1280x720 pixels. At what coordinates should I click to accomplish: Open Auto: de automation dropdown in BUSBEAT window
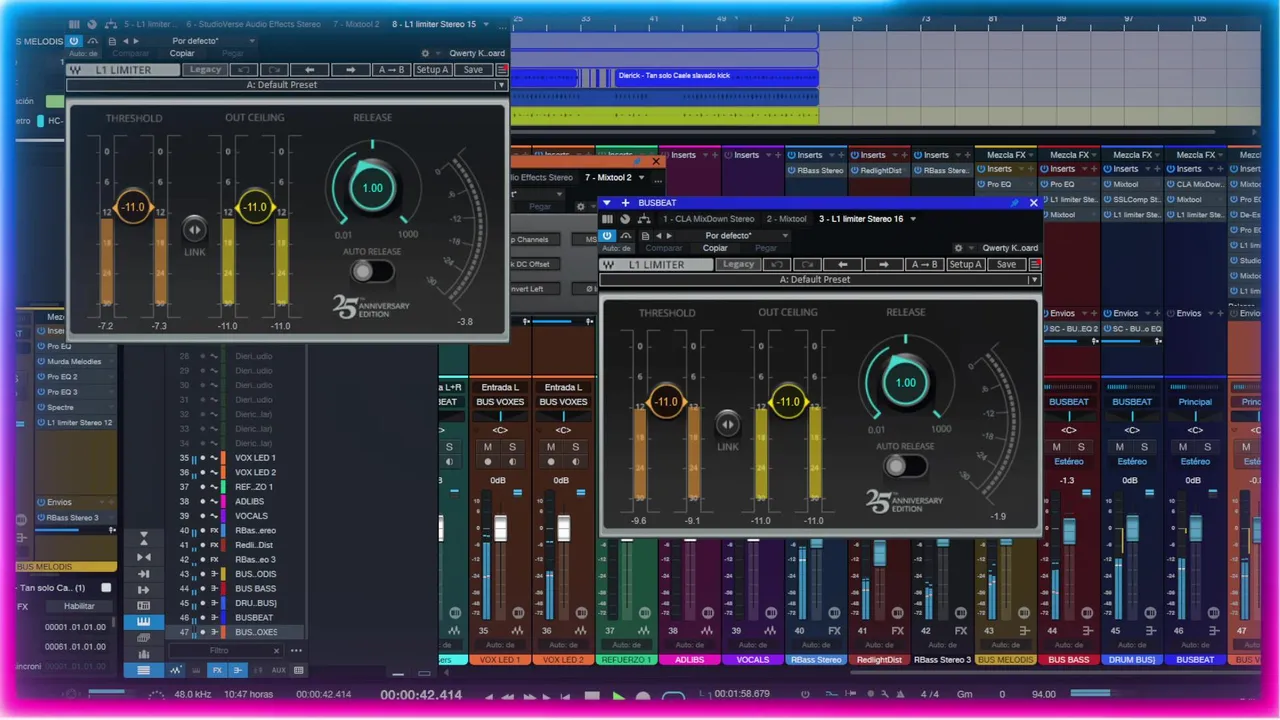click(616, 248)
